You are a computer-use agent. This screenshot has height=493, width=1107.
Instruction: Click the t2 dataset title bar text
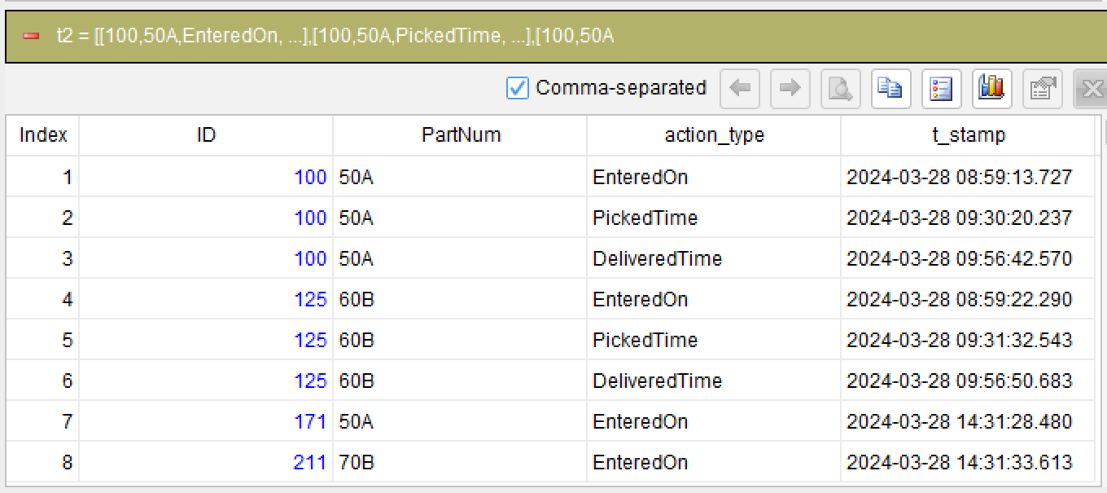[335, 37]
